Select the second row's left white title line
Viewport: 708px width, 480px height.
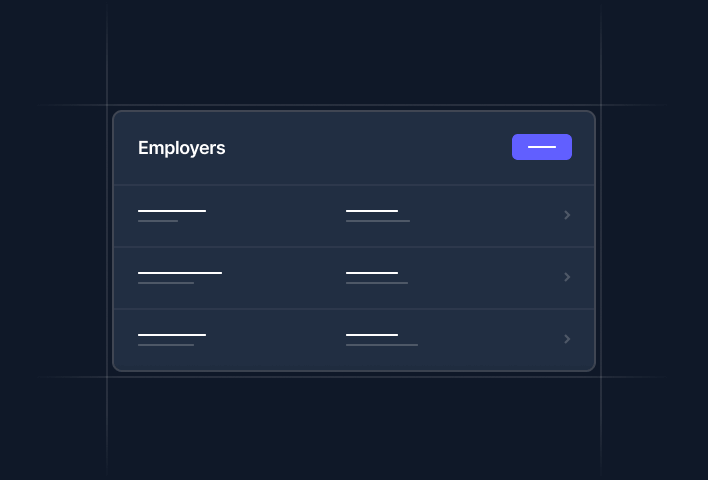tap(180, 272)
